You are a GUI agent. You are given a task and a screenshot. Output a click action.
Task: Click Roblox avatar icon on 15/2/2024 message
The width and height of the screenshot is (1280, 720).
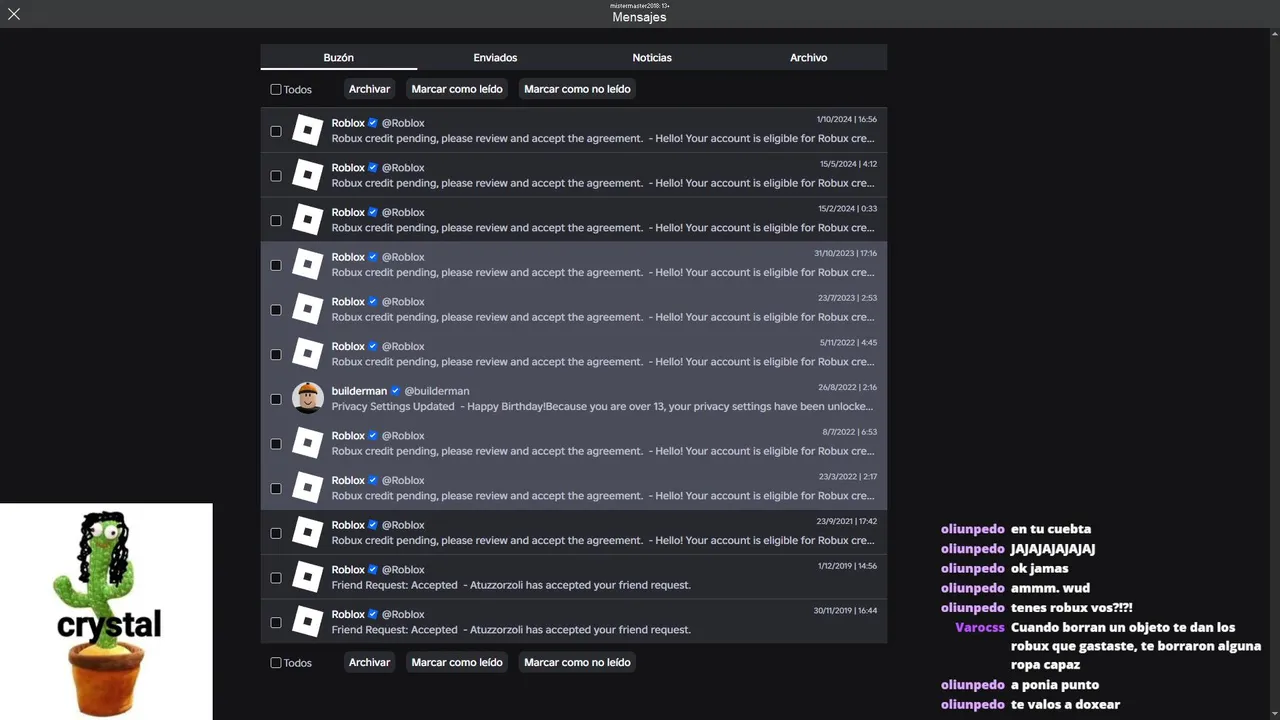coord(308,220)
